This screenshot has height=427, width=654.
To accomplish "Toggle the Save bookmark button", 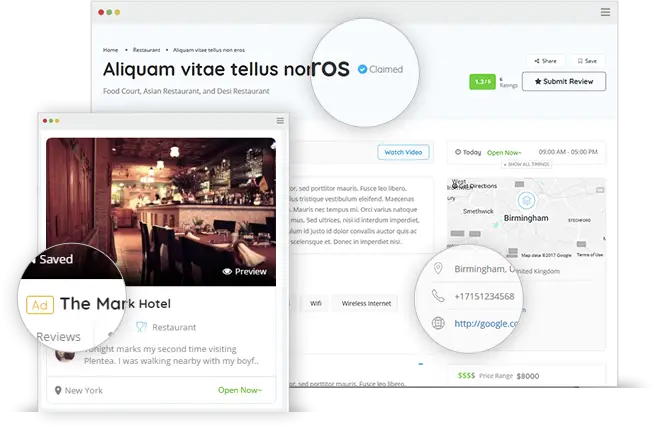I will coord(587,61).
